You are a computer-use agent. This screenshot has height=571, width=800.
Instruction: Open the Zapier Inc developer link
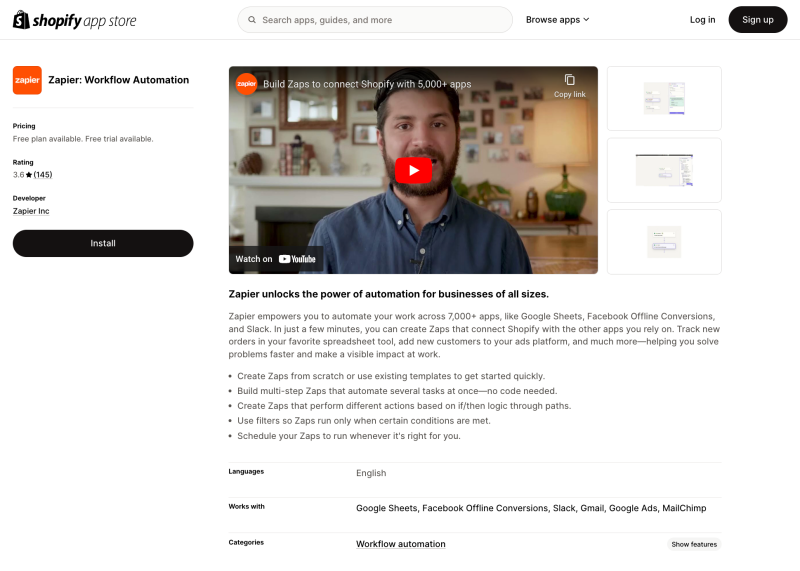click(31, 211)
